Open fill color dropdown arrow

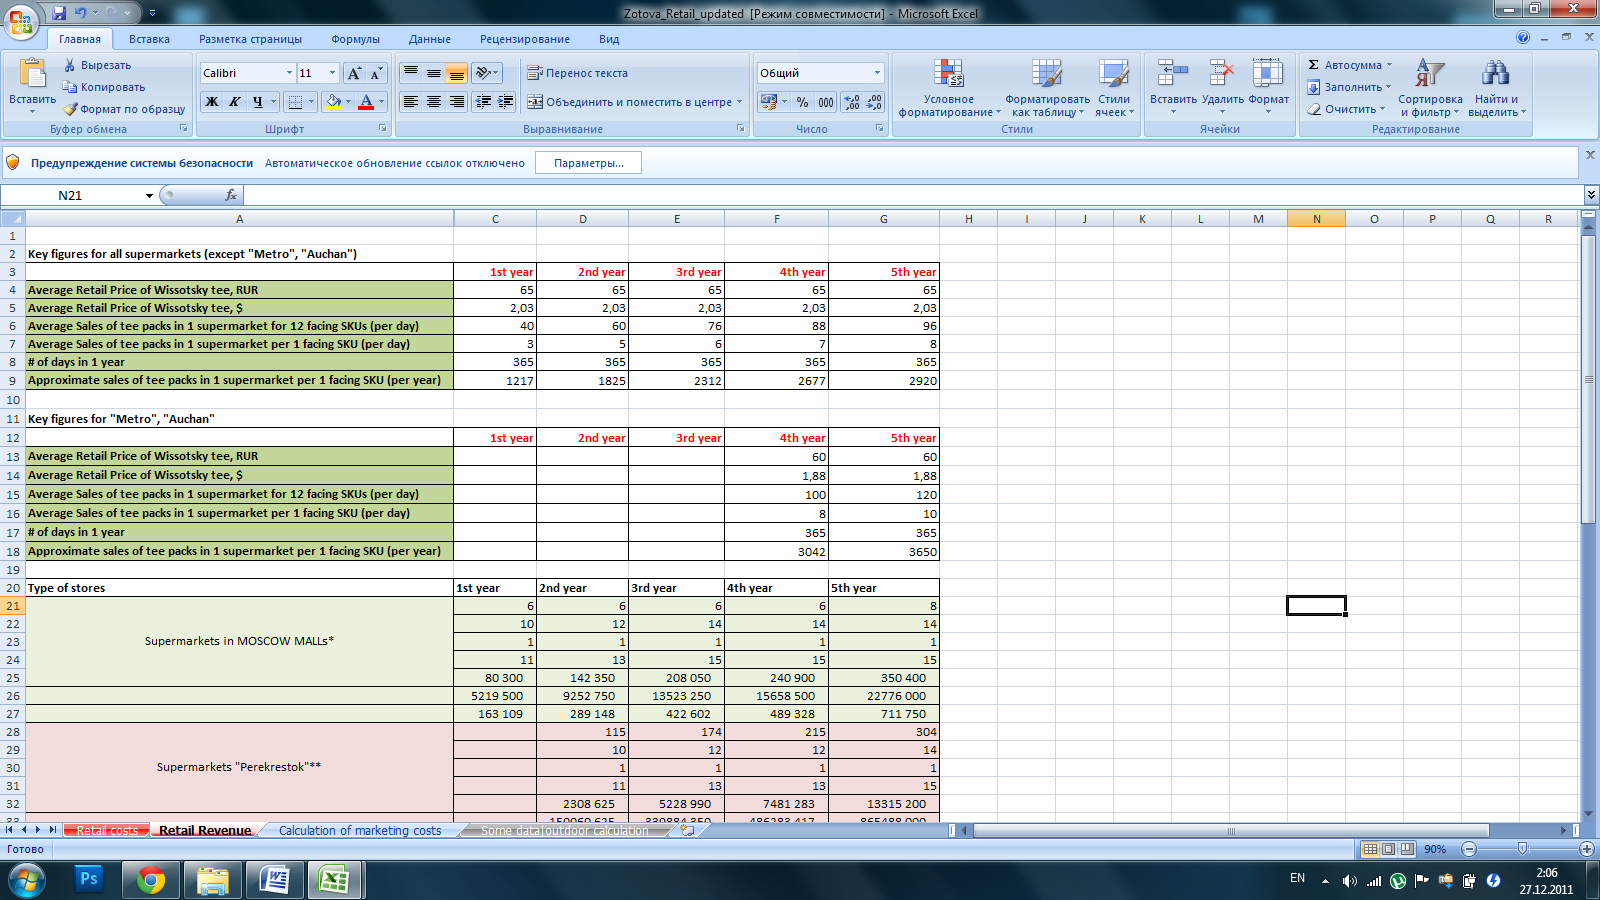[x=348, y=102]
